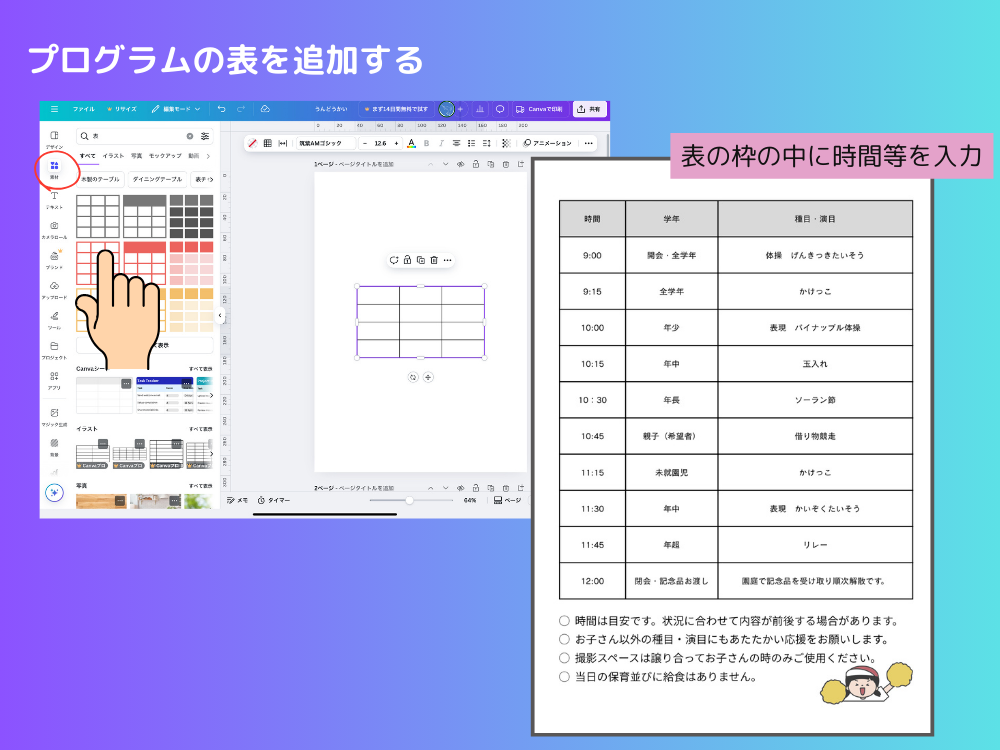Delete the selected table using the trash icon

coord(434,260)
